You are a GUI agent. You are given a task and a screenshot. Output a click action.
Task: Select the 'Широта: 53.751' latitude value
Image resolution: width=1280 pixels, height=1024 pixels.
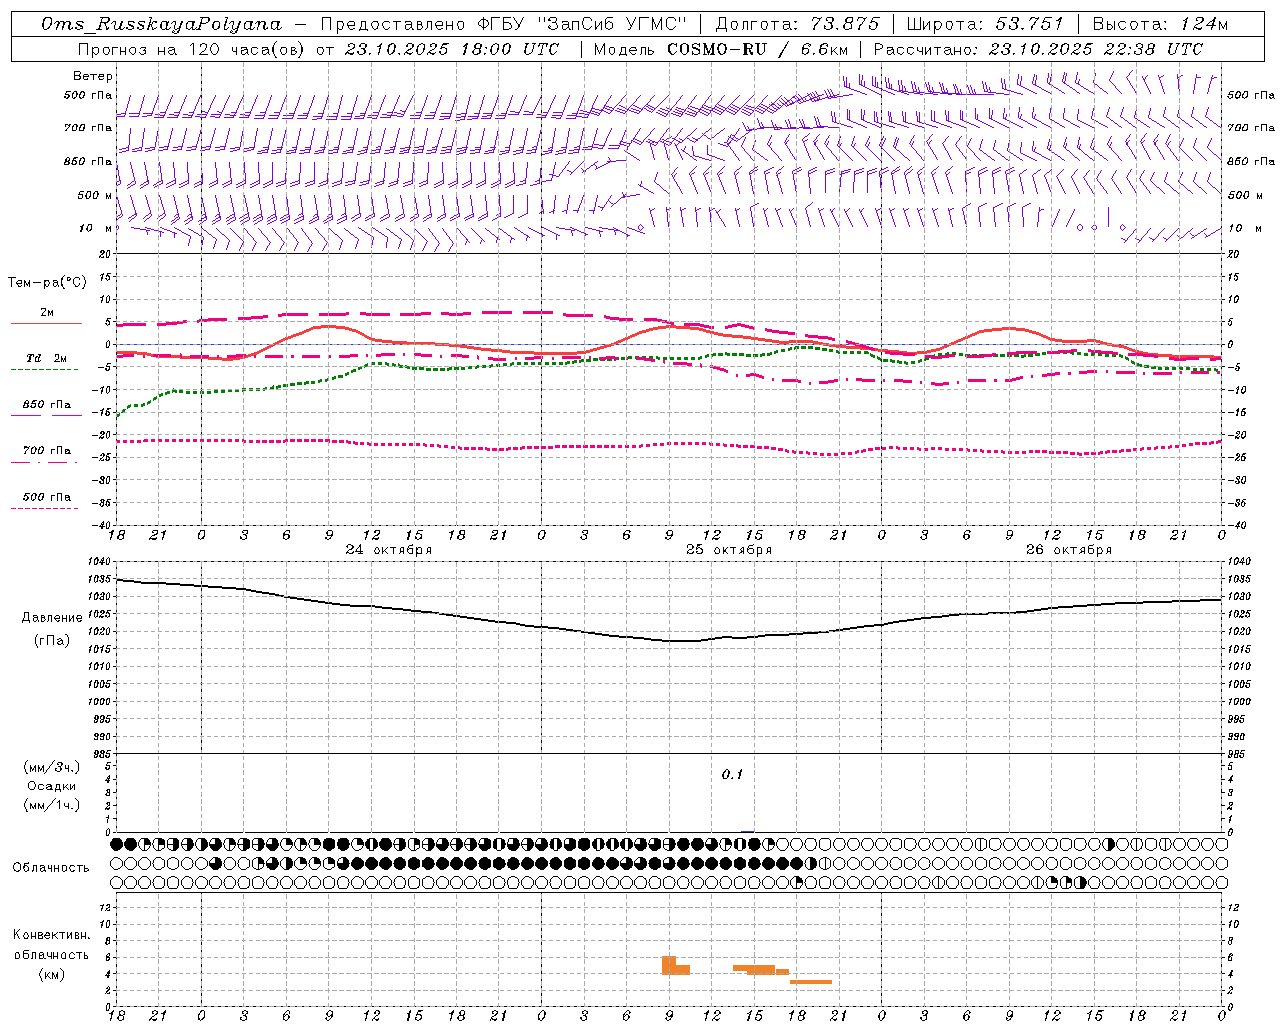pos(986,24)
